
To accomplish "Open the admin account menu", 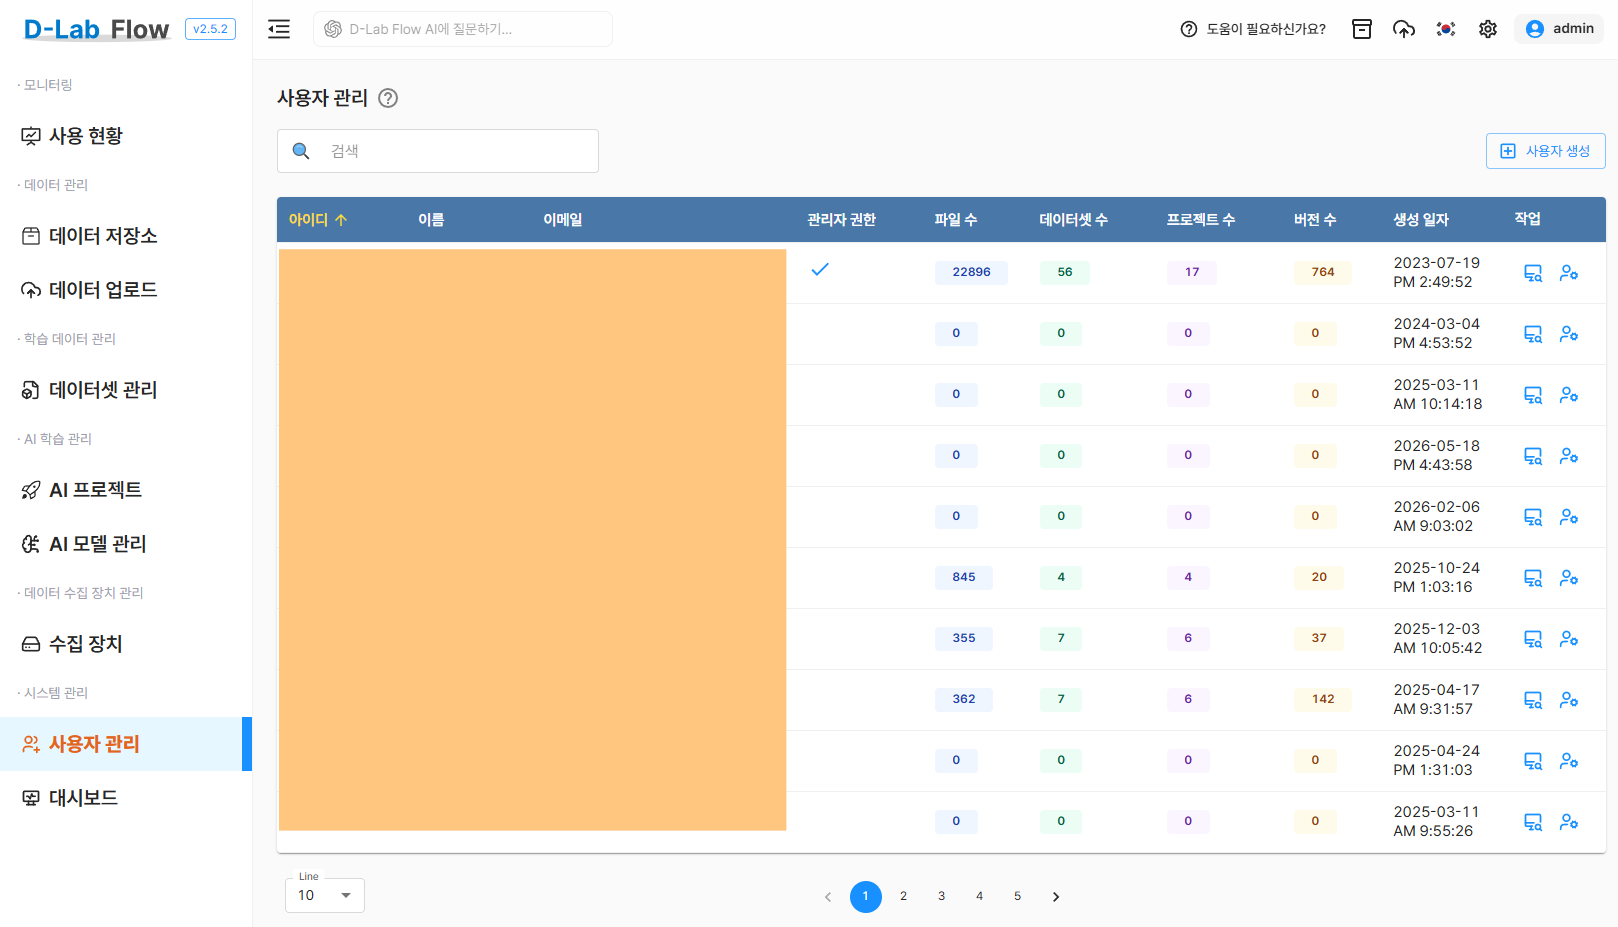I will (x=1559, y=29).
